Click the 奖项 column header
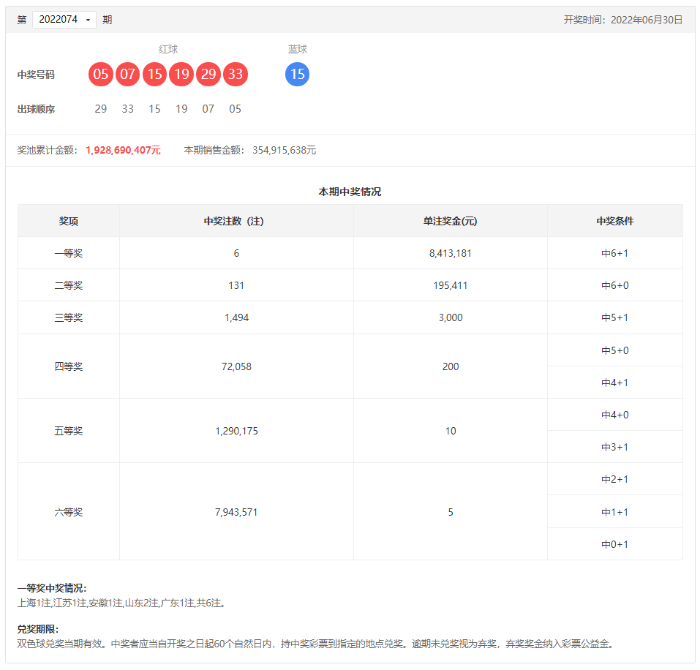700x670 pixels. click(x=68, y=221)
